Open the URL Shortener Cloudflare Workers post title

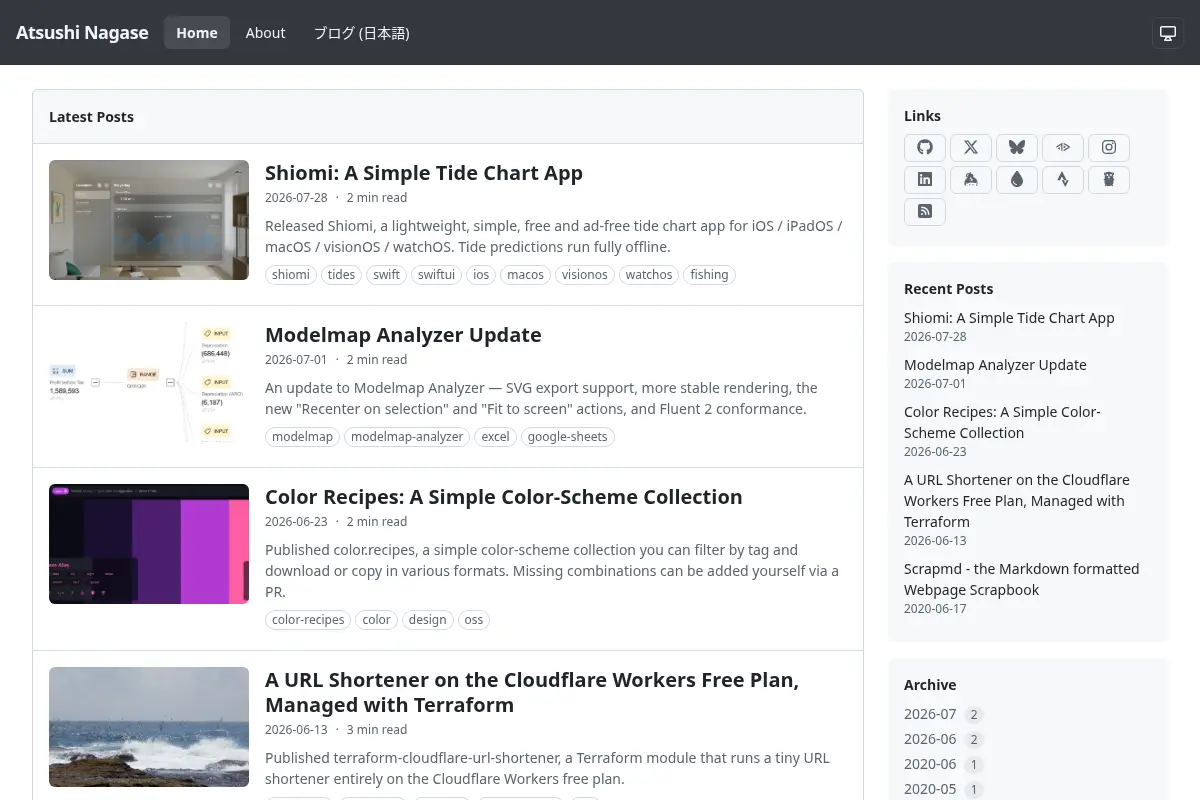(x=532, y=692)
